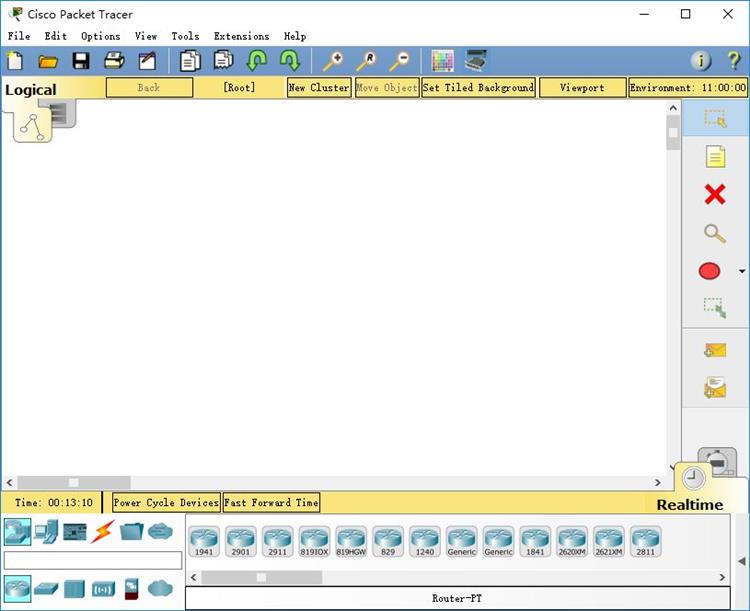
Task: Select End Devices category icon
Action: click(46, 532)
